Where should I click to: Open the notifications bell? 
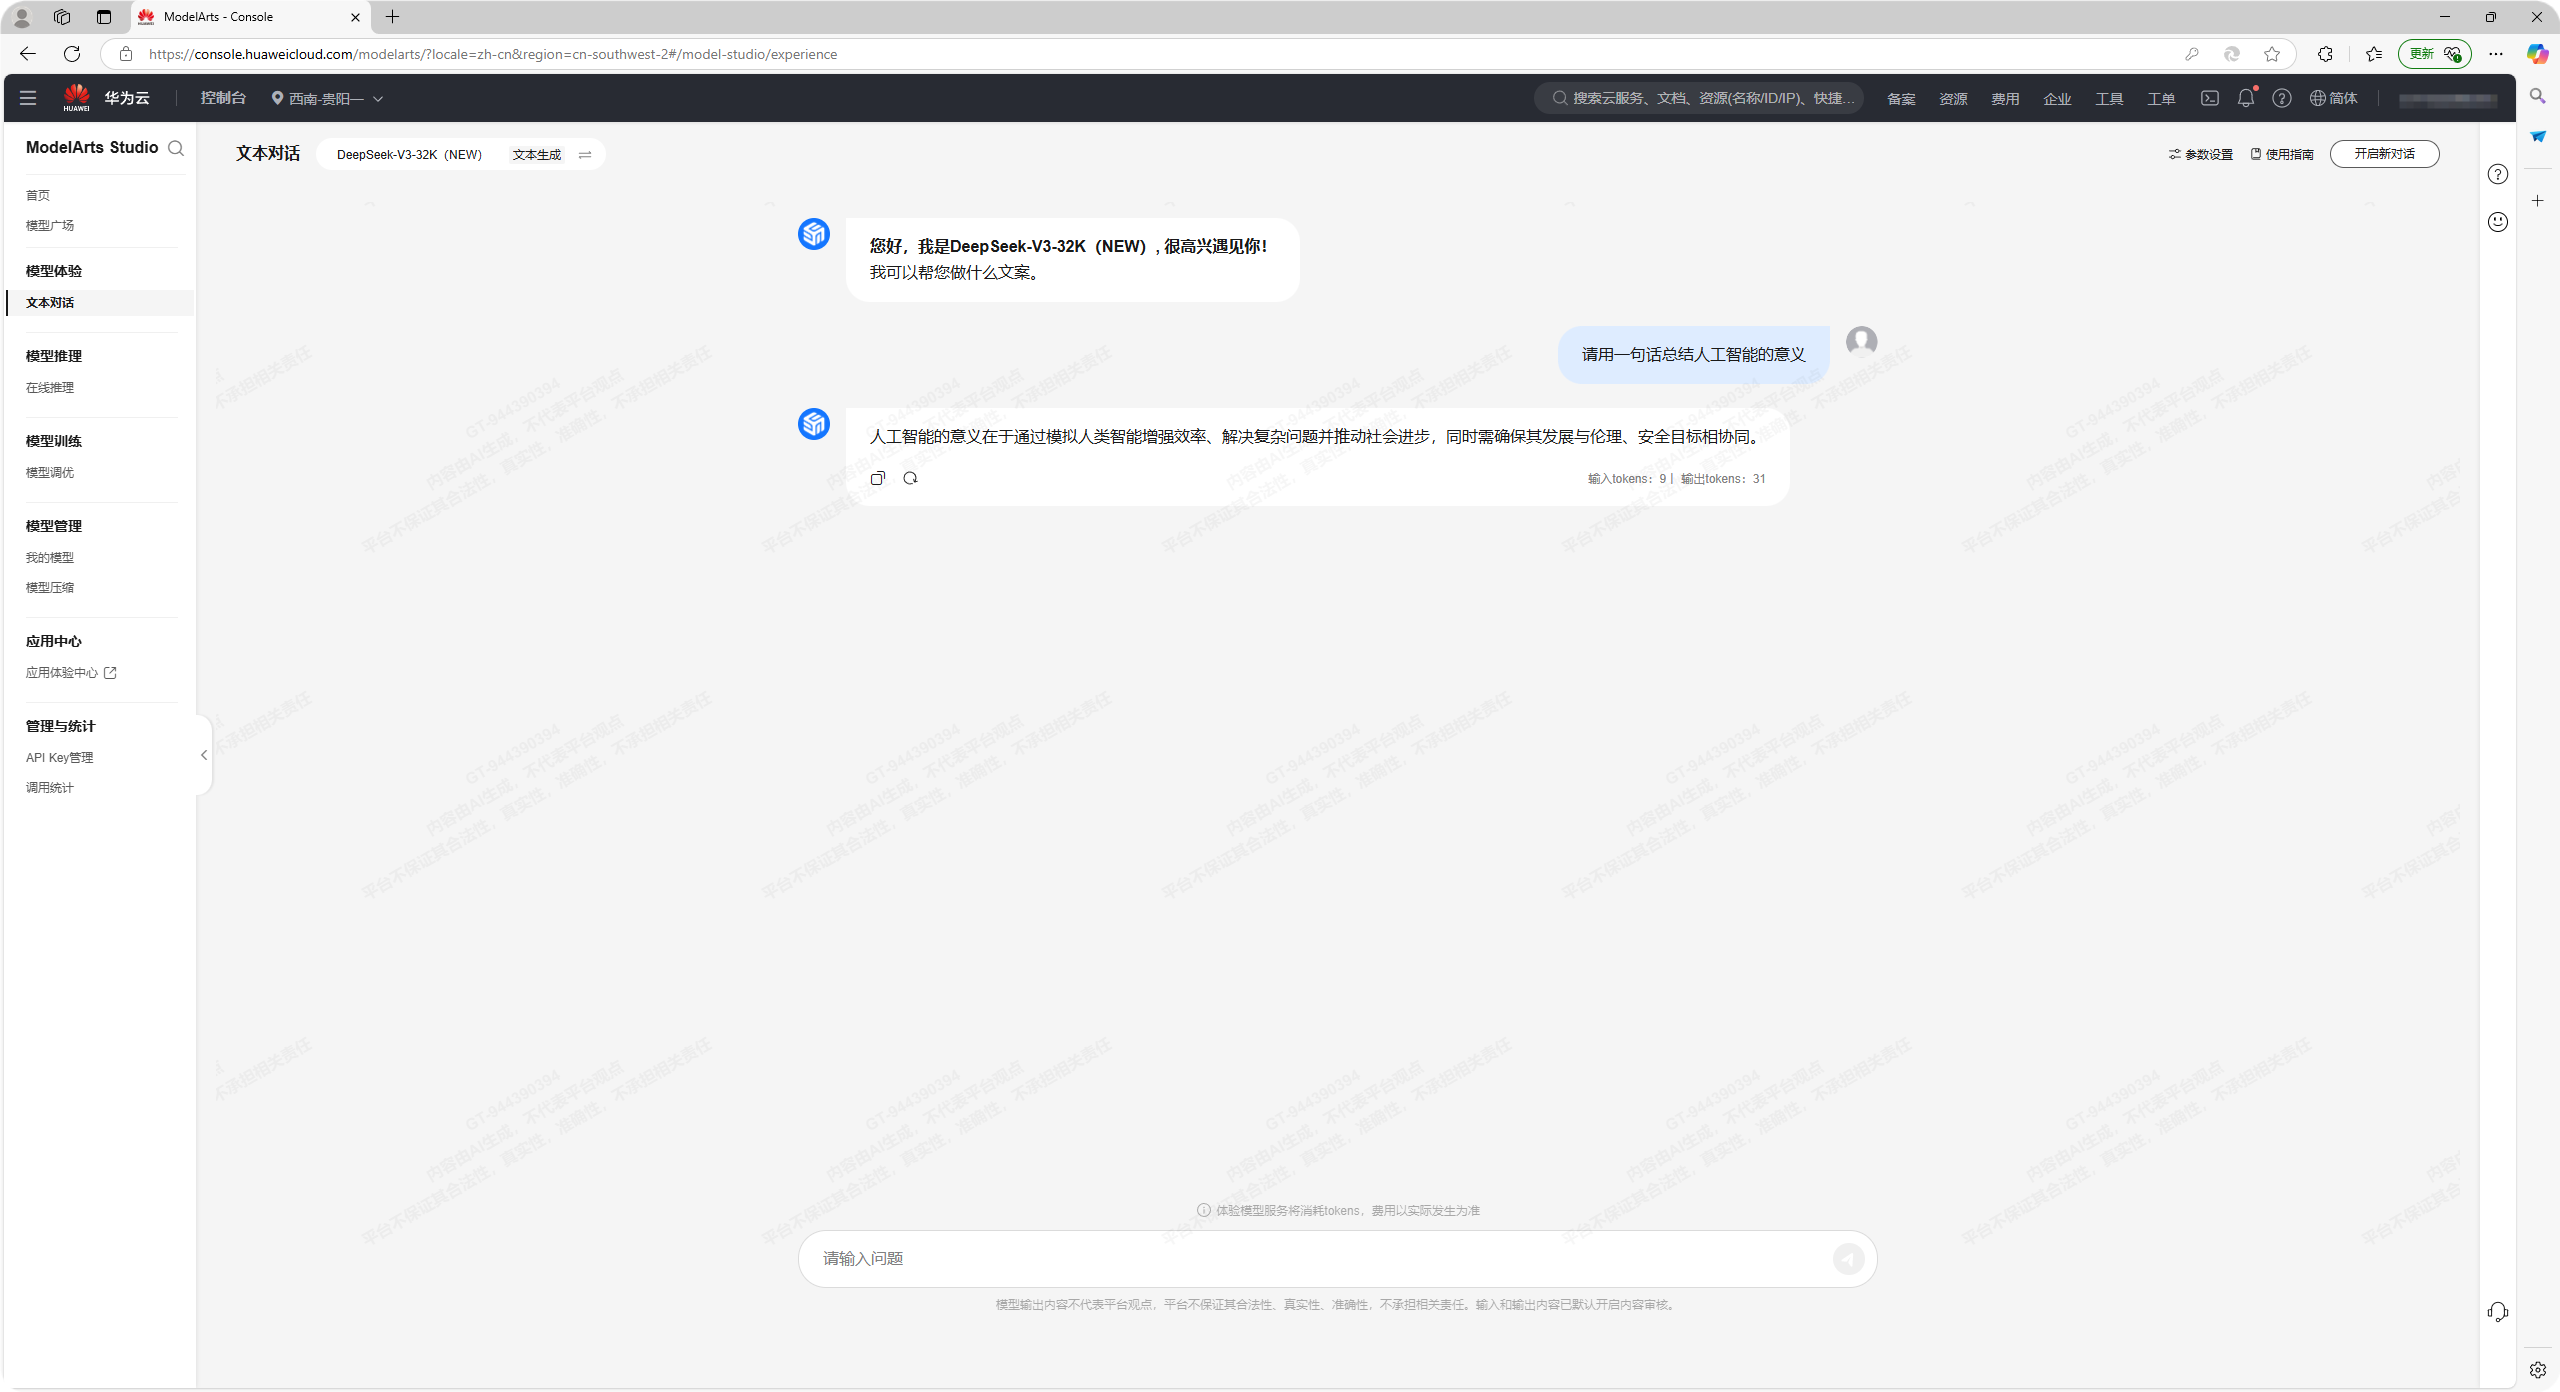[x=2246, y=98]
